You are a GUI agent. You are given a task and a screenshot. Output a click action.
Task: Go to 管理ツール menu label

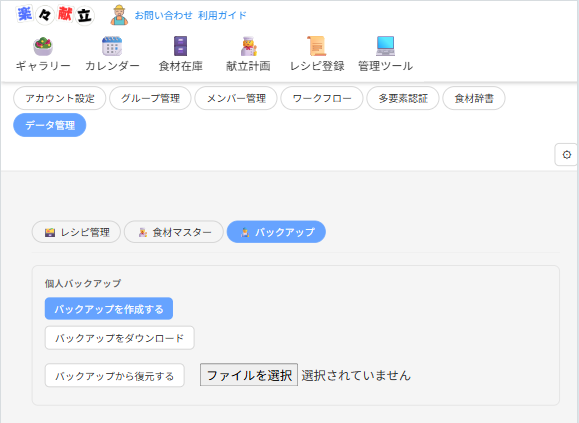(386, 66)
